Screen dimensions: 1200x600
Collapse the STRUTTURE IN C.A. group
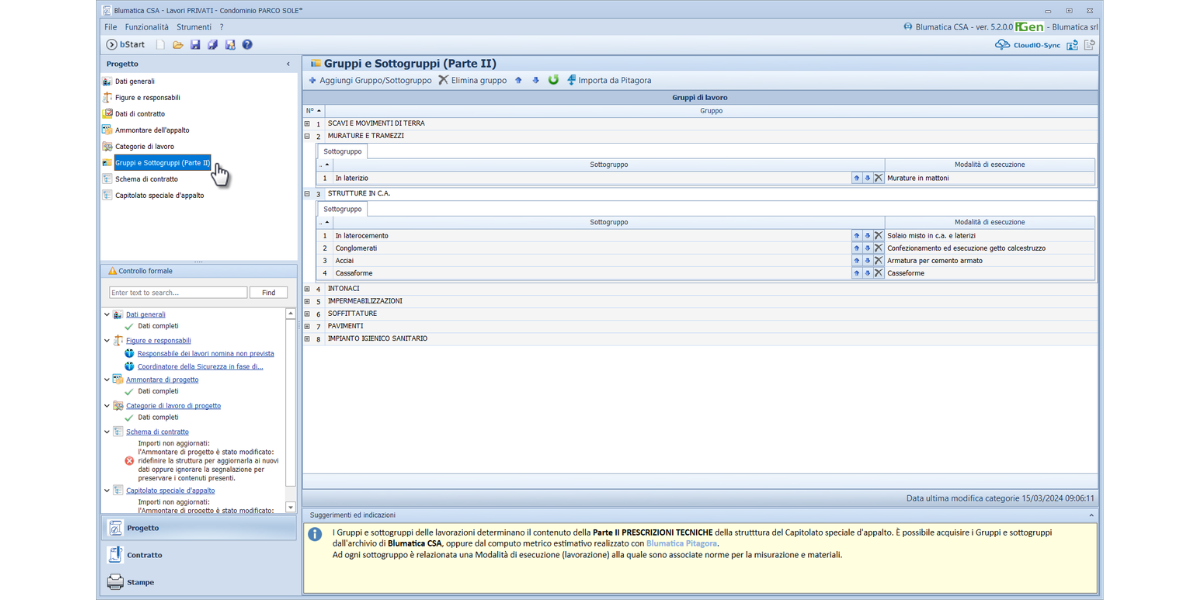[308, 194]
